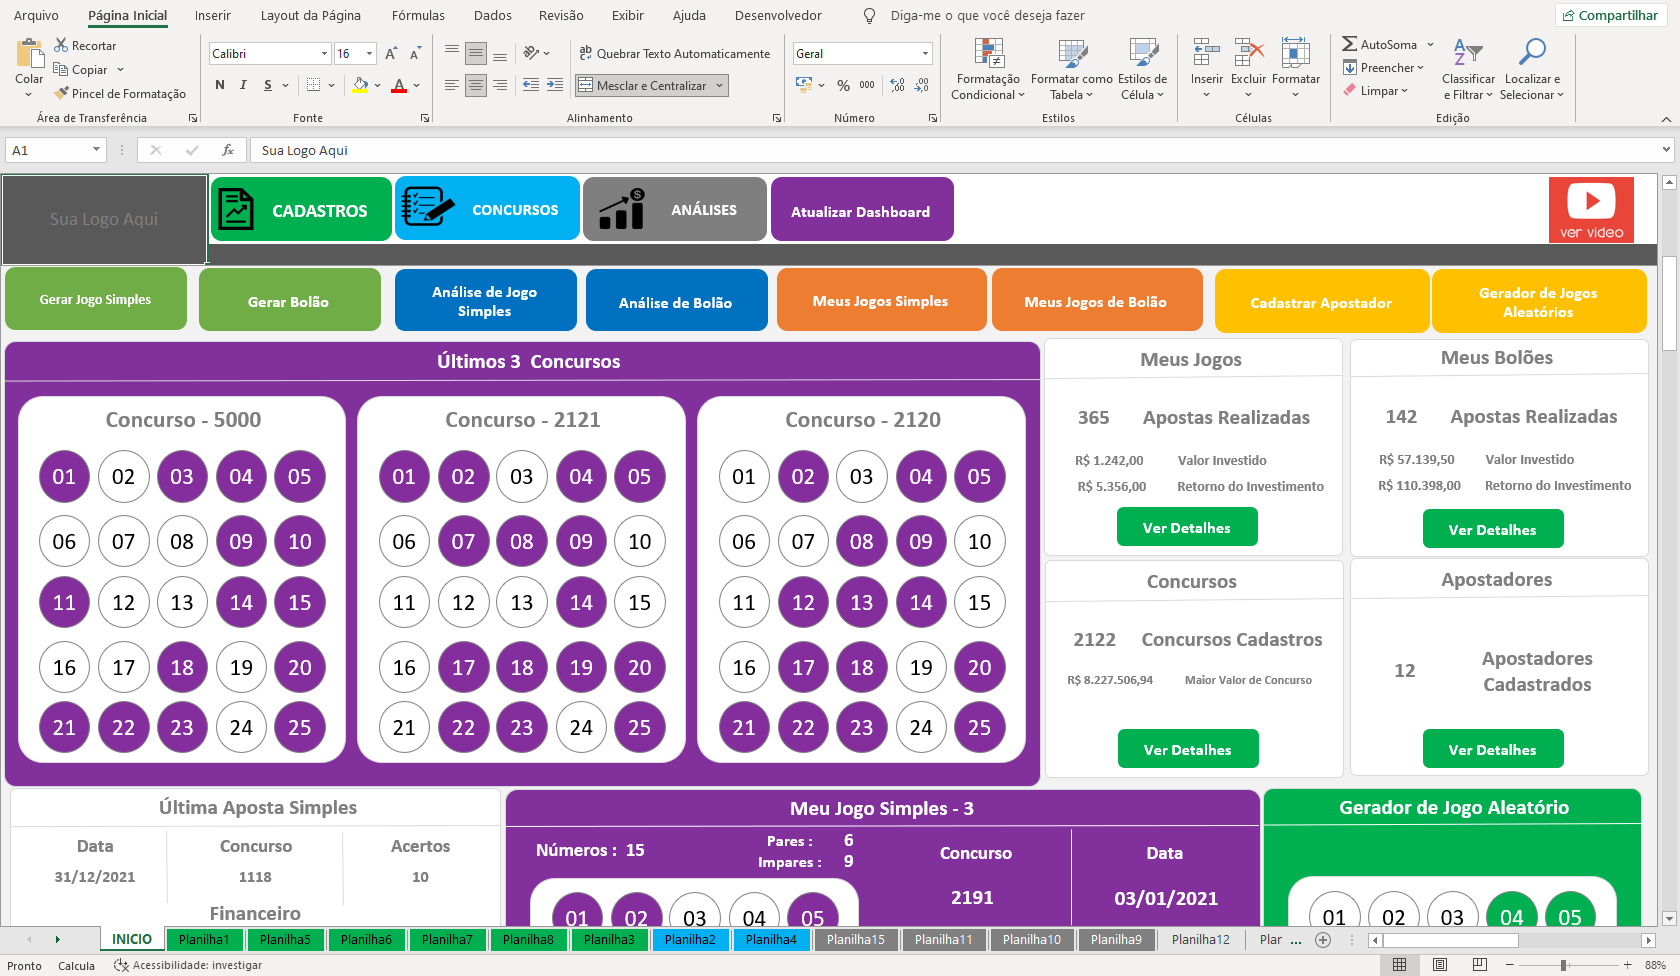Toggle center horizontal alignment
Screen dimensions: 1680x976
click(x=476, y=85)
